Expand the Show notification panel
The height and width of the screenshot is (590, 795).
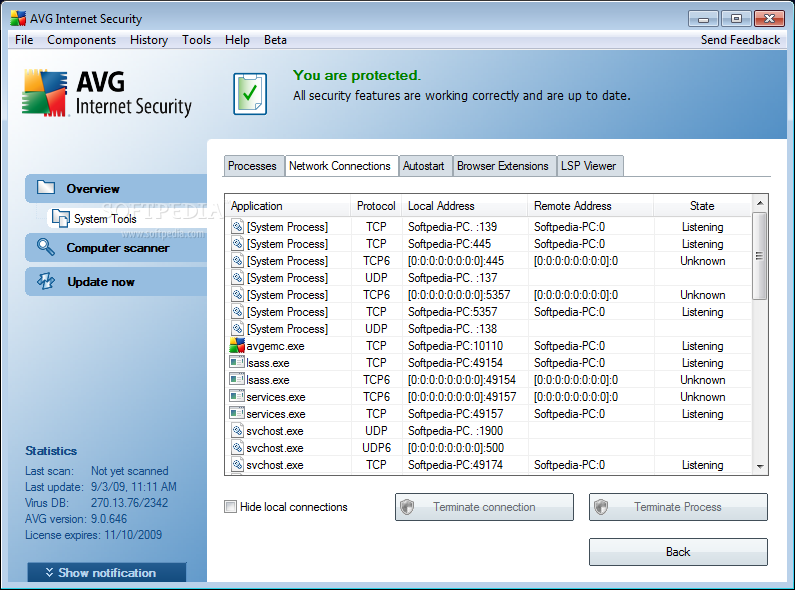107,572
